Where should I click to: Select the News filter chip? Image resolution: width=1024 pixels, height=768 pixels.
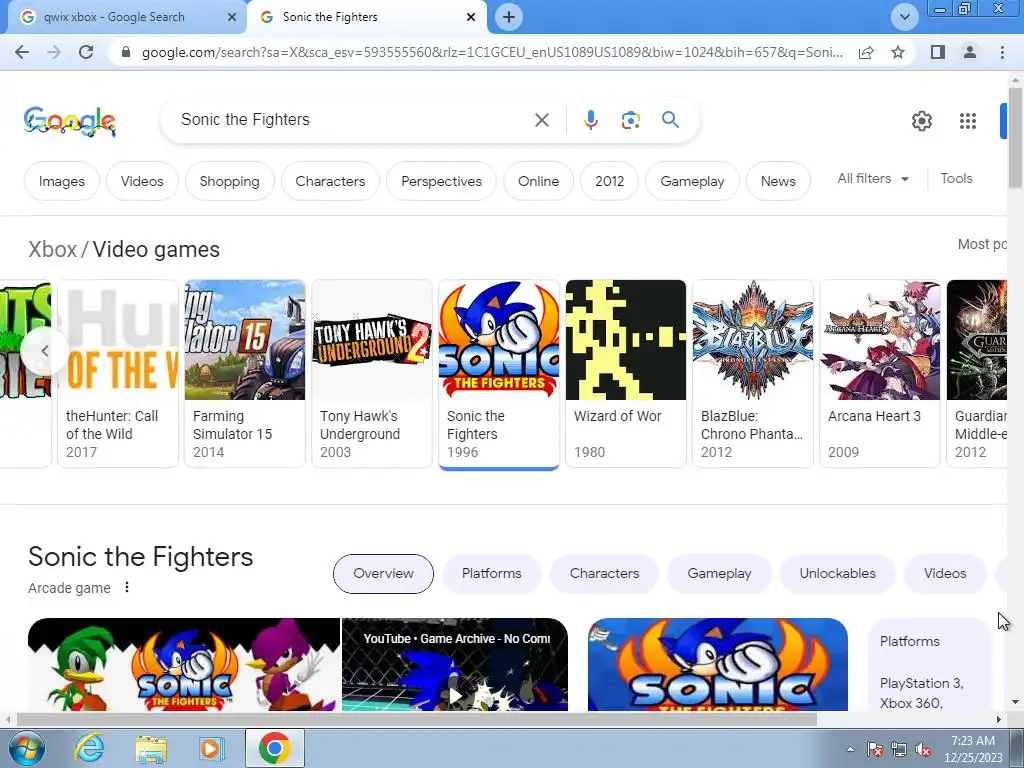[778, 181]
